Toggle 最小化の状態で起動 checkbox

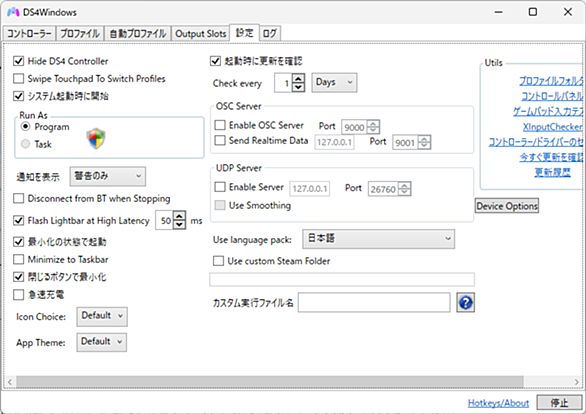click(18, 242)
